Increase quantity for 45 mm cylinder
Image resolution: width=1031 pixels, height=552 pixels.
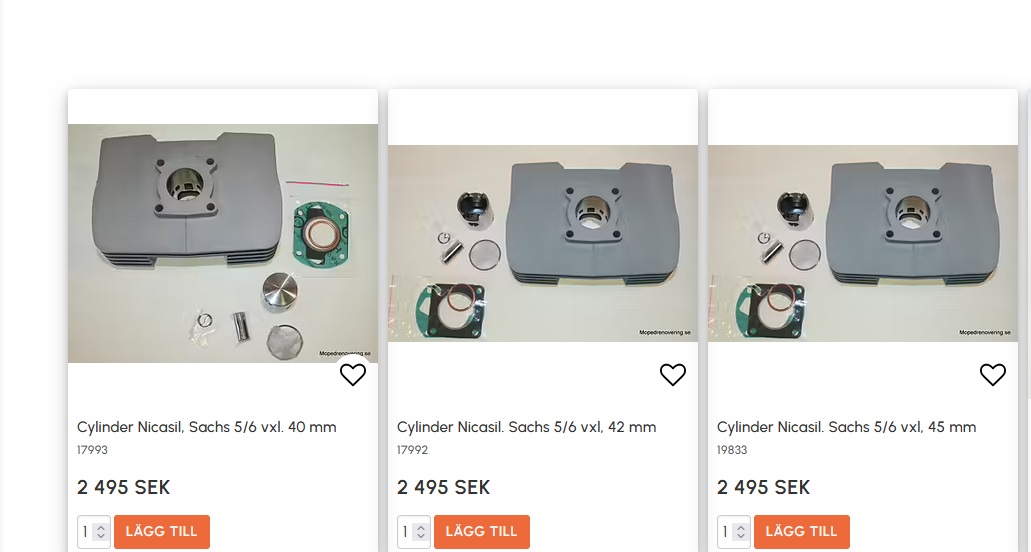741,528
